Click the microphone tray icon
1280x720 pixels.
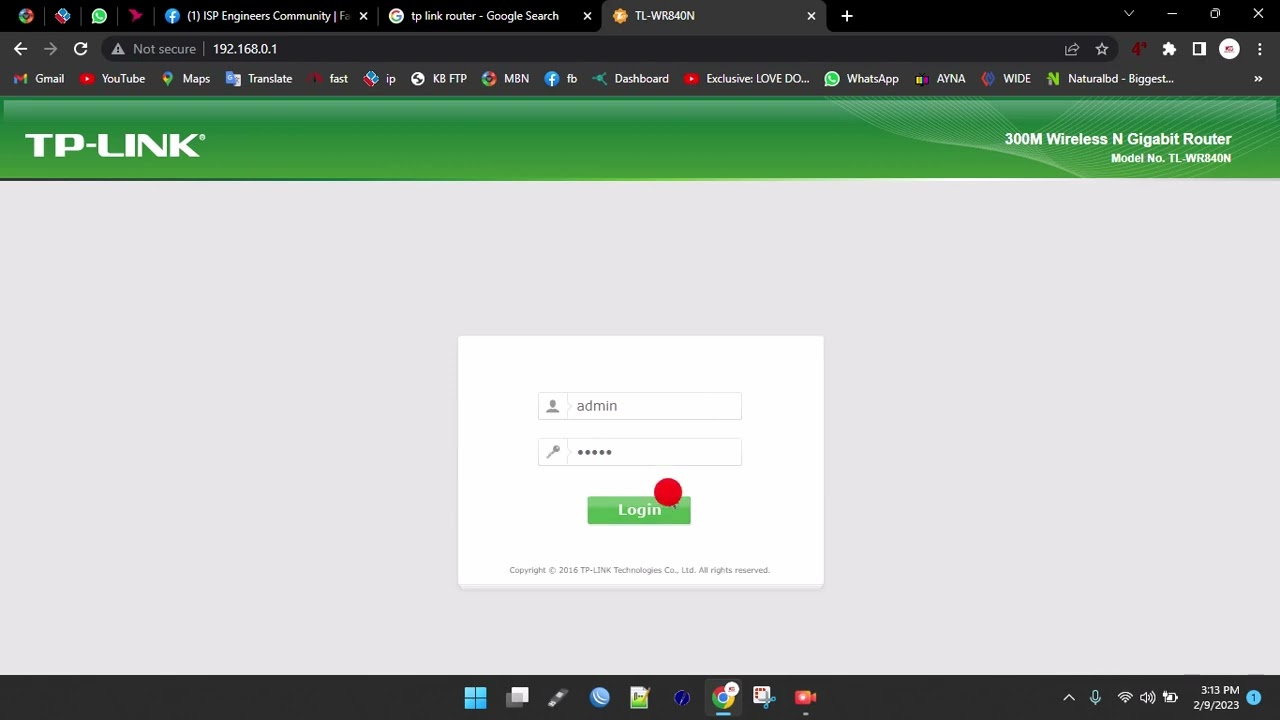pos(1095,698)
